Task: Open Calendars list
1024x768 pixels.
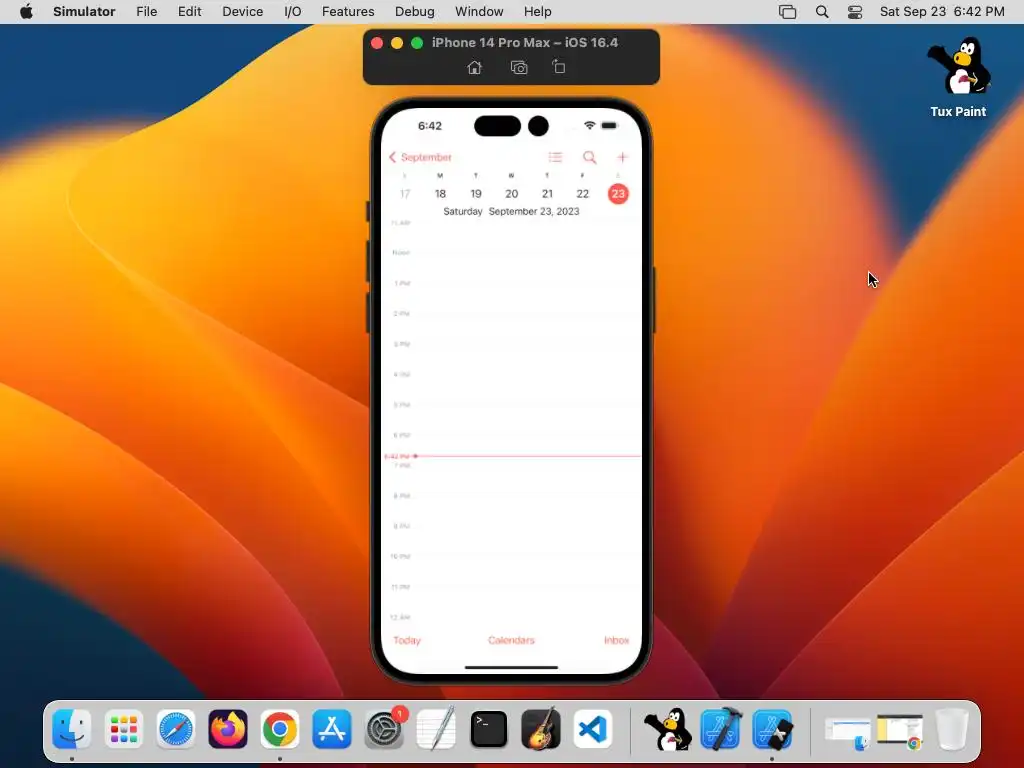Action: [511, 640]
